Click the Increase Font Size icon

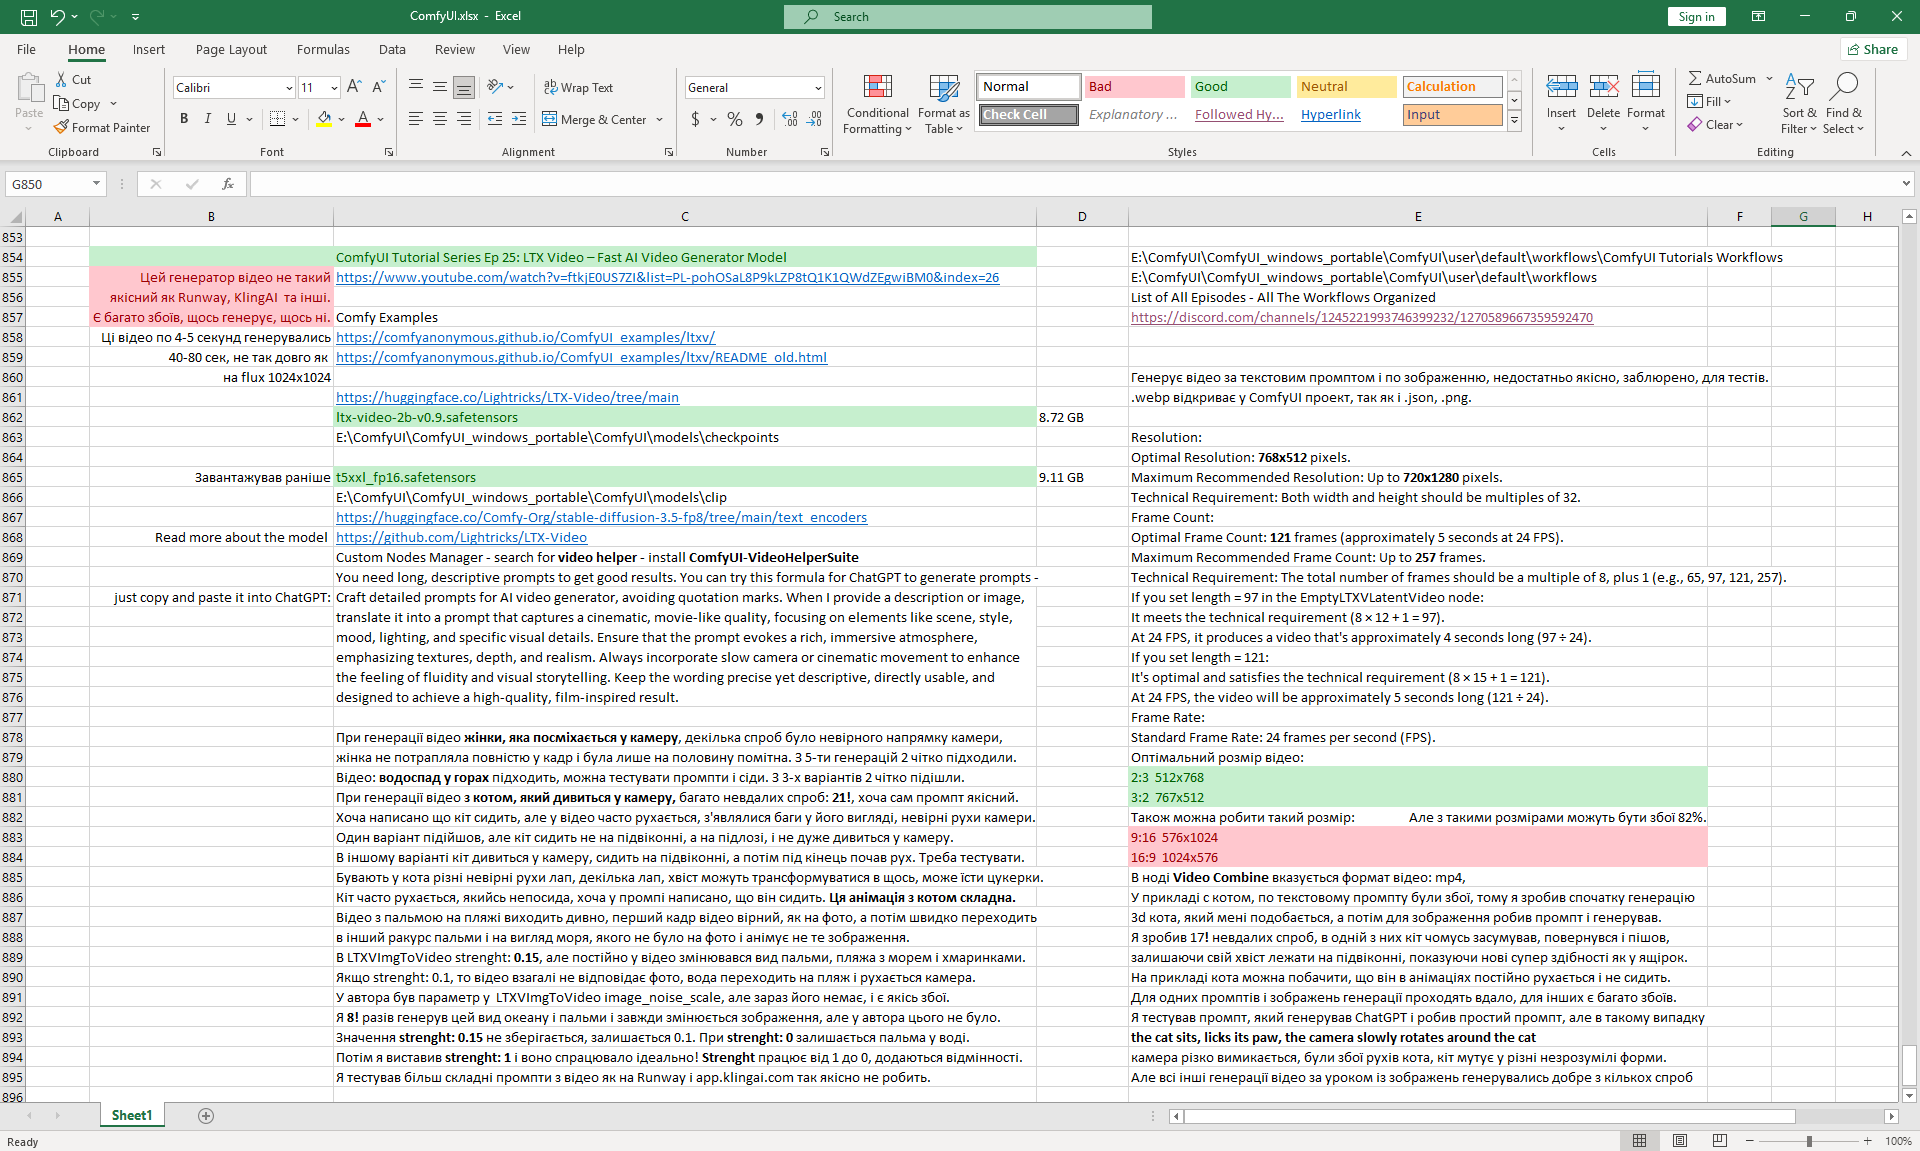point(354,87)
